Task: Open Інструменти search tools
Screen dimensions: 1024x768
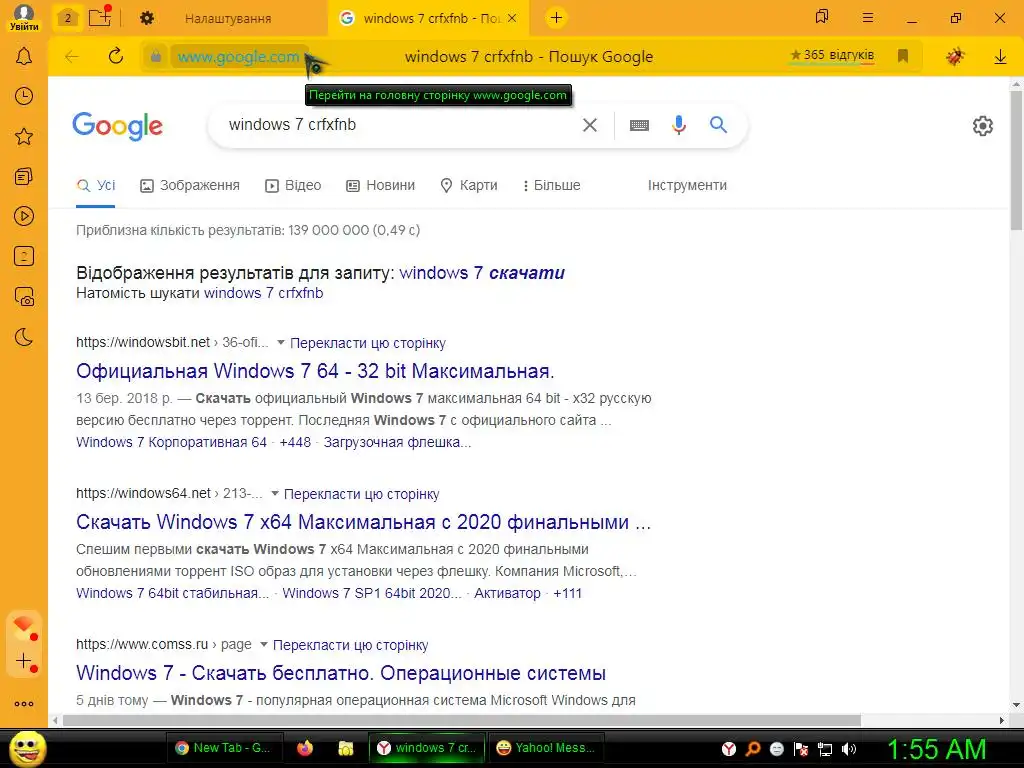Action: (687, 185)
